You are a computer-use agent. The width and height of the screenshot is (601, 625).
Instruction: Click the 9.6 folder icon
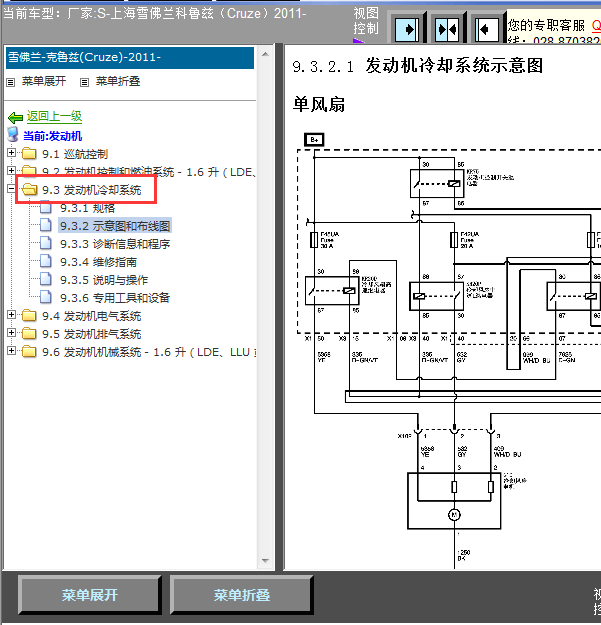[29, 351]
